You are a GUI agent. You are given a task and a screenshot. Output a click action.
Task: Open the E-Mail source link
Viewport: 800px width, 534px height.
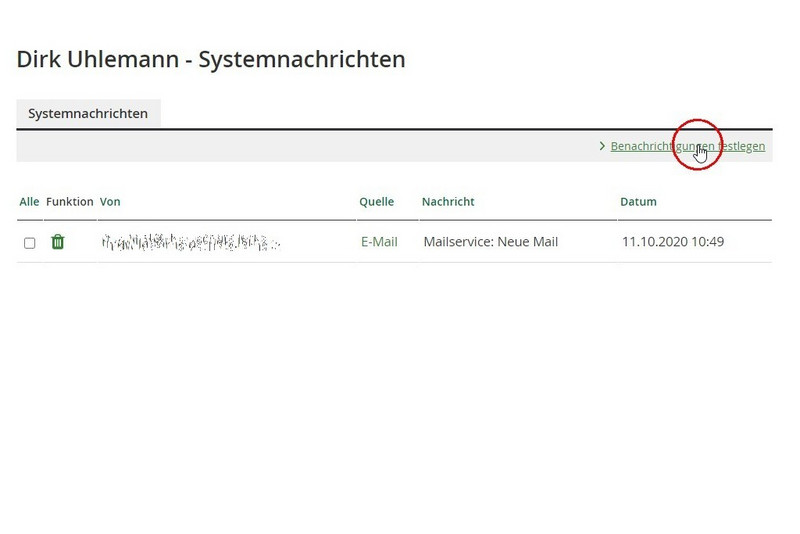click(x=379, y=242)
